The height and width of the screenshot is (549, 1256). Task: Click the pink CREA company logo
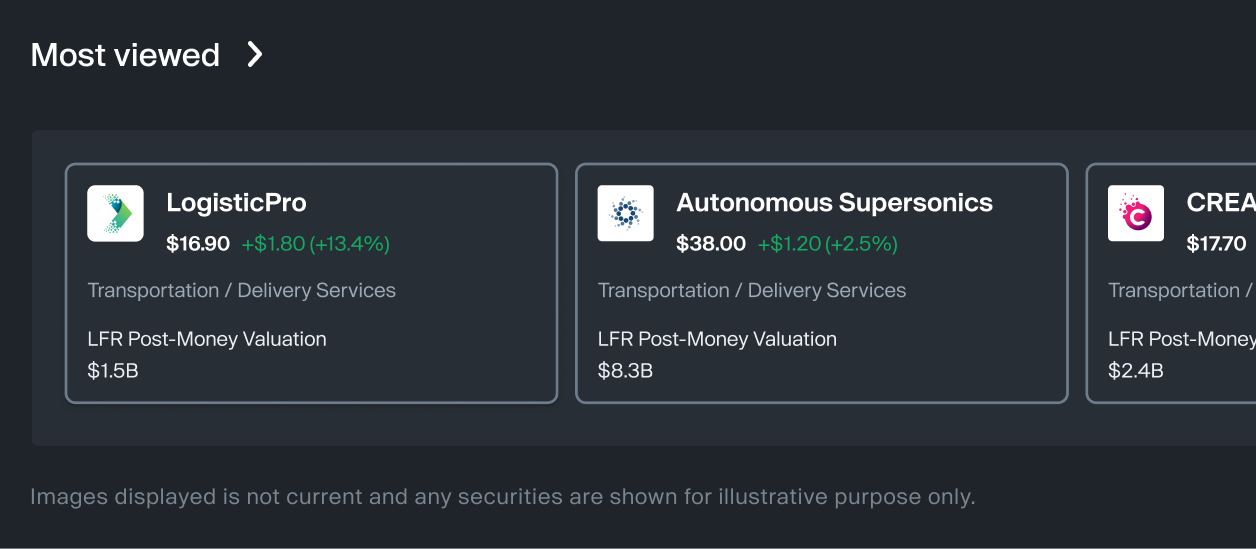pos(1136,213)
